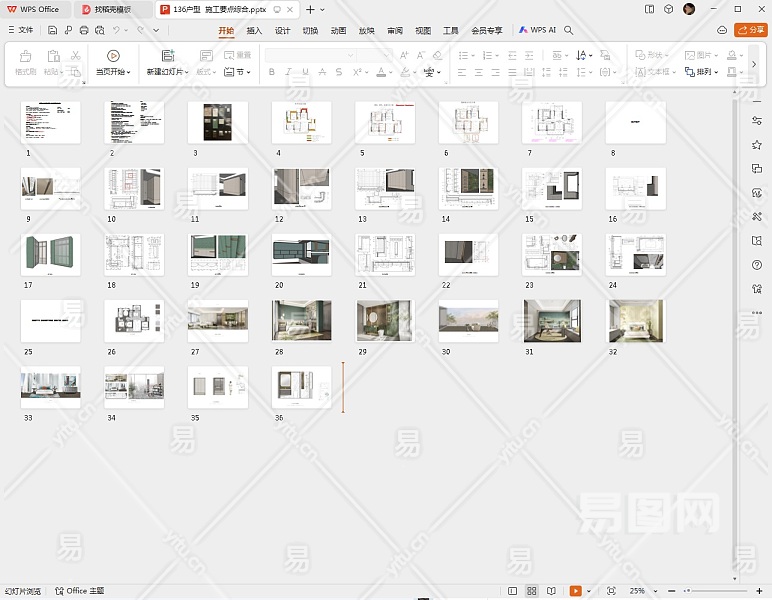Screen dimensions: 772x600
Task: Open the 插入 ribbon tab
Action: click(x=254, y=31)
